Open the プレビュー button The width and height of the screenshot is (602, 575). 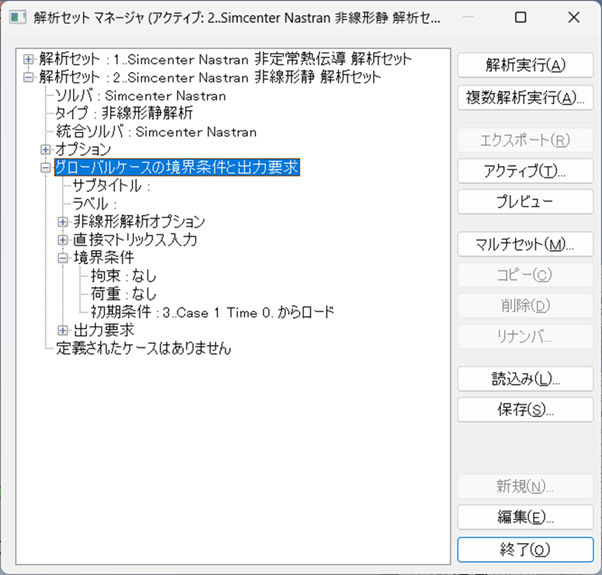click(x=525, y=202)
